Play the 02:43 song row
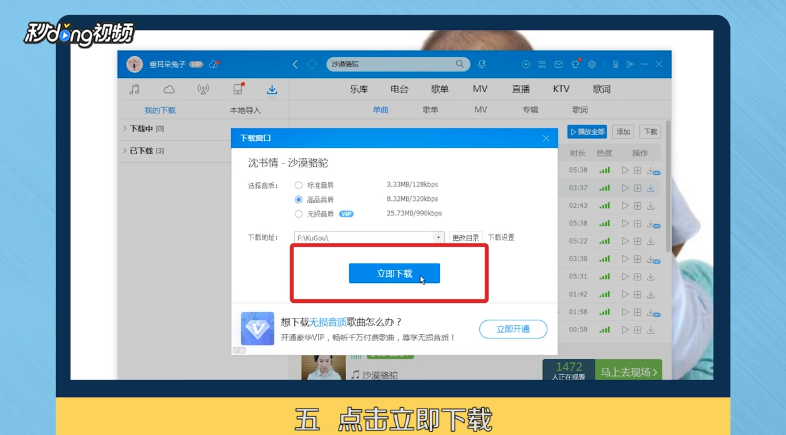The image size is (786, 435). pos(625,205)
